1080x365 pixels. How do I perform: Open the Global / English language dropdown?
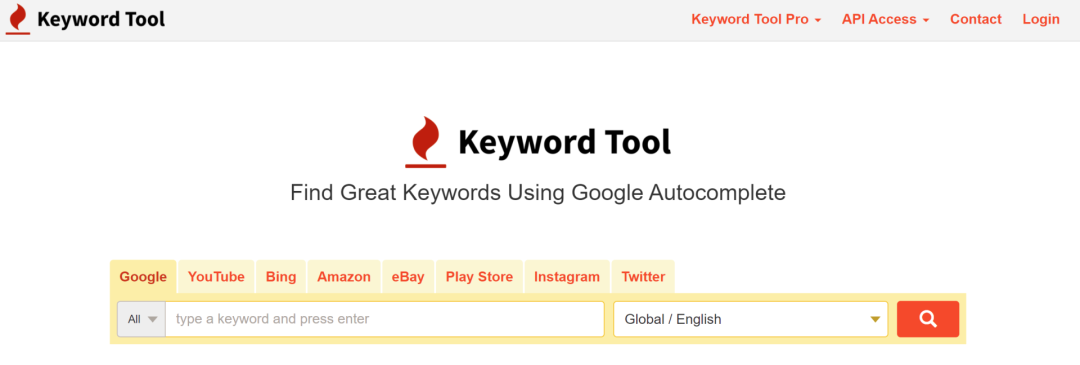coord(751,319)
